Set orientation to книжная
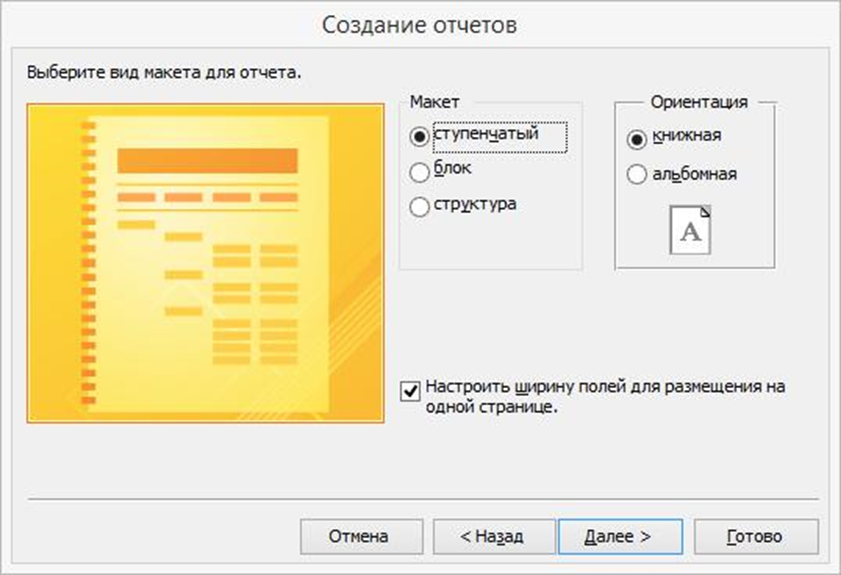Viewport: 841px width, 575px height. 636,139
